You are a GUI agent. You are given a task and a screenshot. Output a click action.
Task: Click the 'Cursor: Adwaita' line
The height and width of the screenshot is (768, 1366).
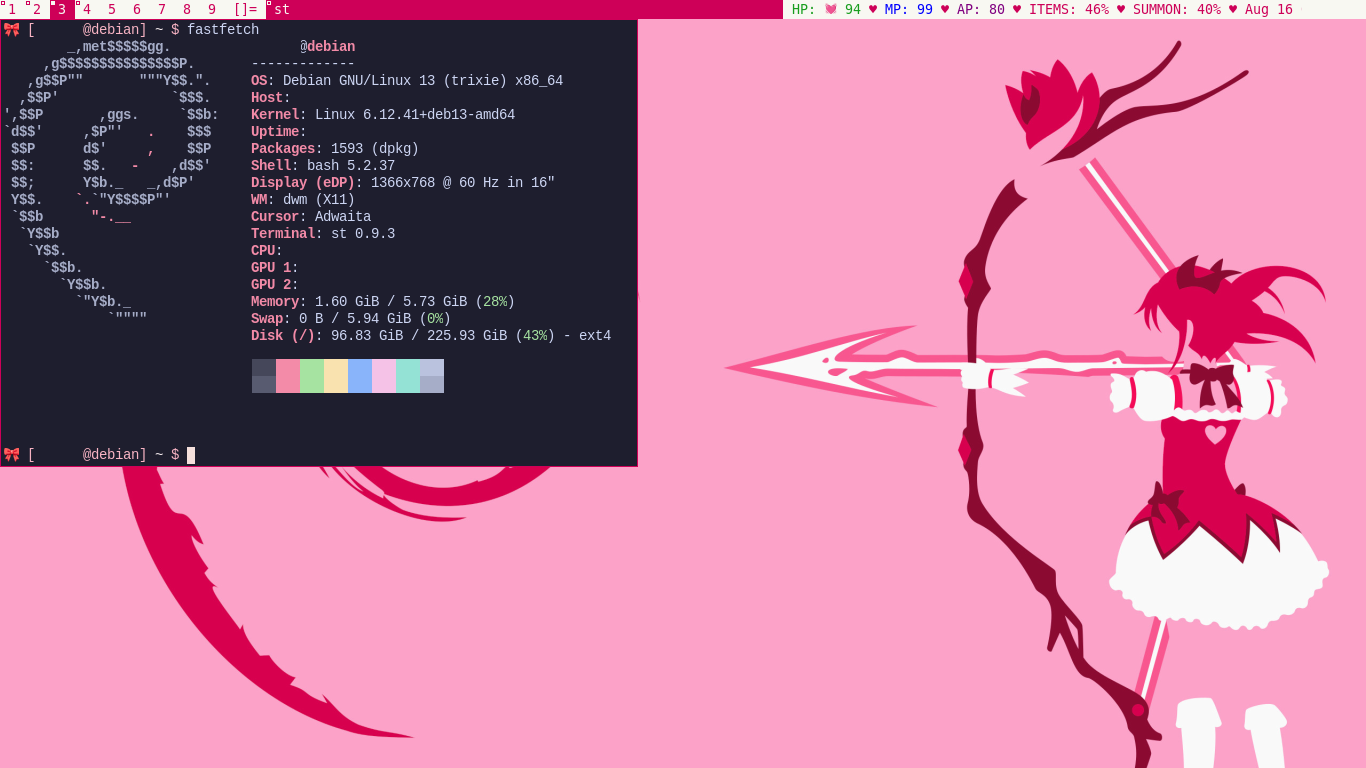pyautogui.click(x=311, y=217)
